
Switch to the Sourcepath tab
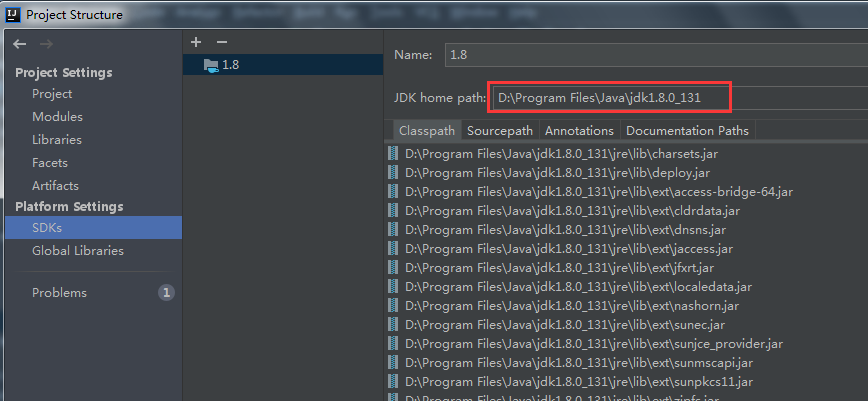coord(500,131)
